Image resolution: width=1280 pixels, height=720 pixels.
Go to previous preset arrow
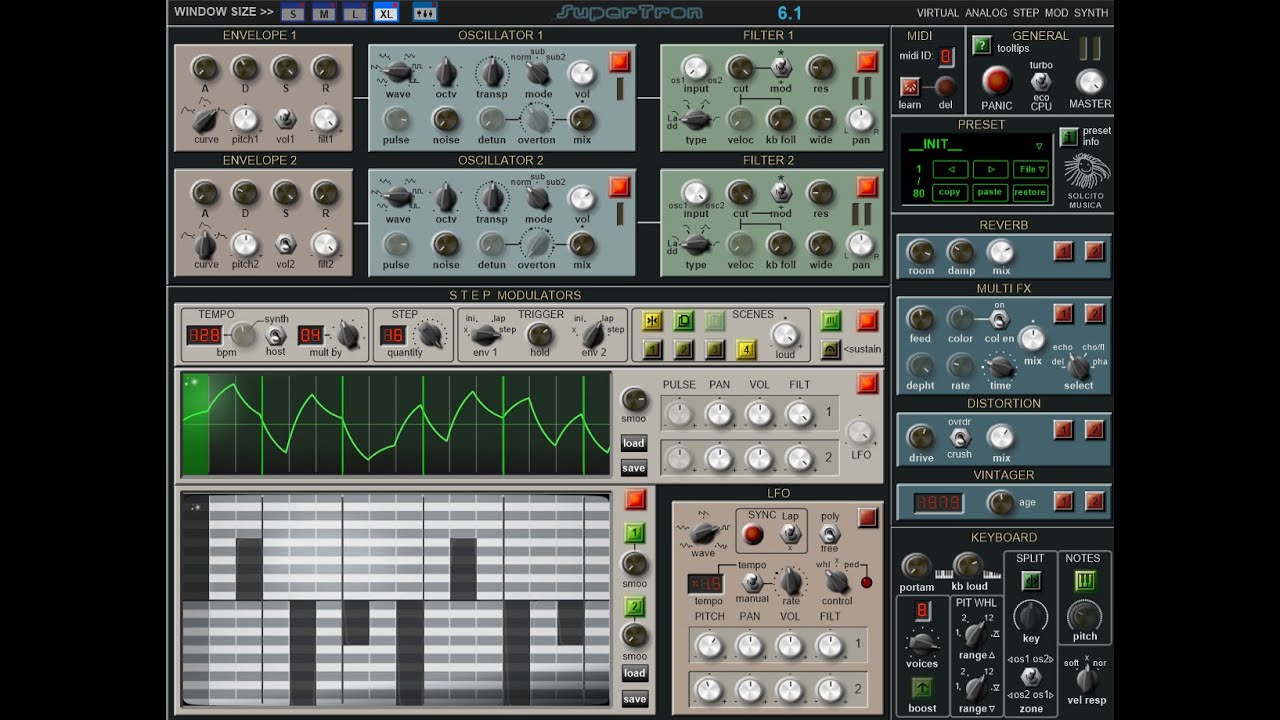point(949,169)
